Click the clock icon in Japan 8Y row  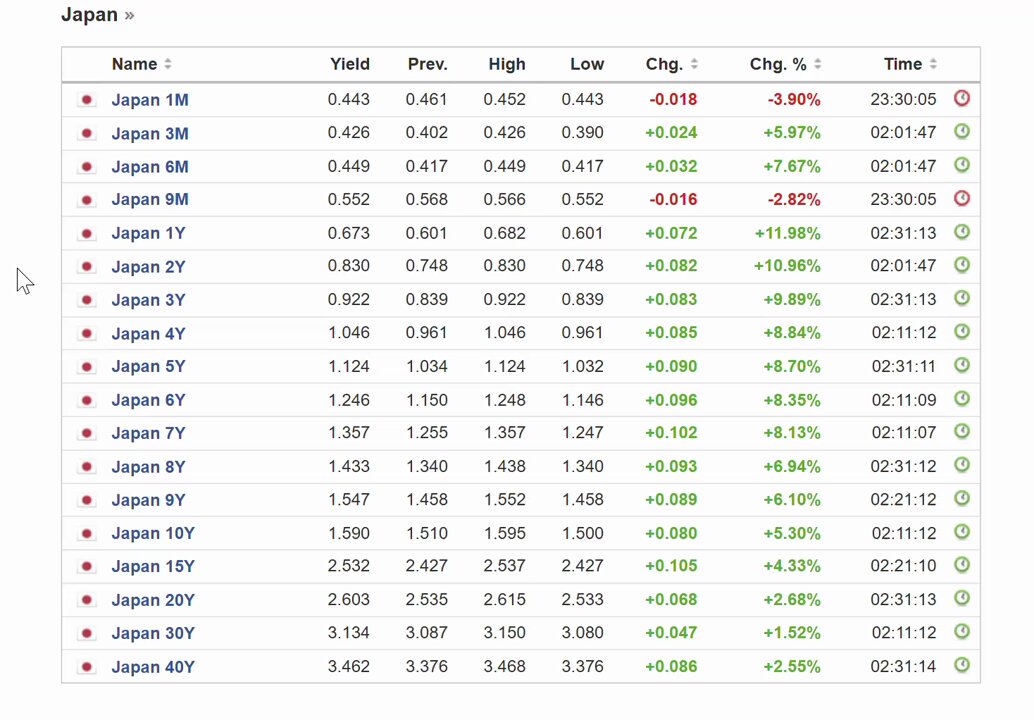tap(962, 465)
